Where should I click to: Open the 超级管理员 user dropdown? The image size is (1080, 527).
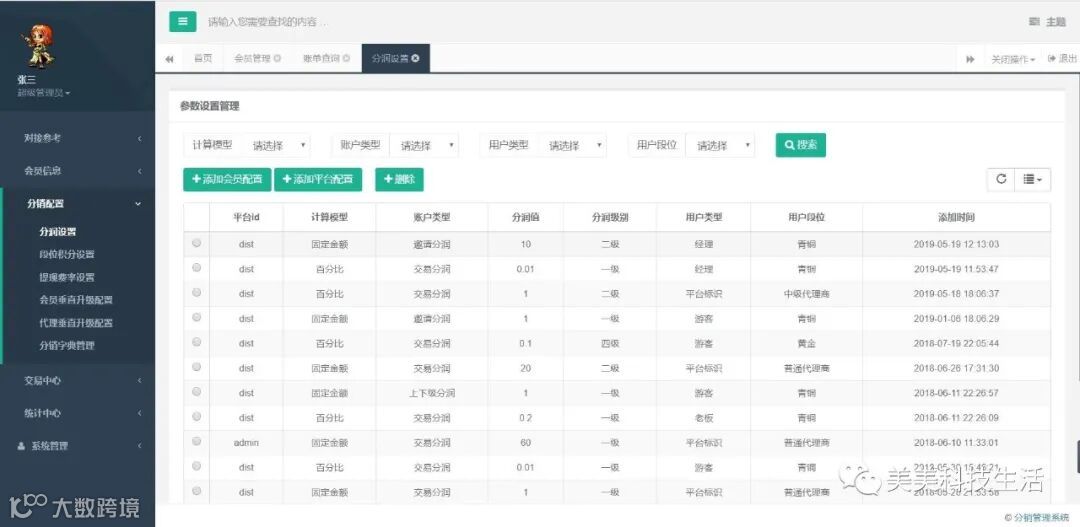click(x=44, y=93)
